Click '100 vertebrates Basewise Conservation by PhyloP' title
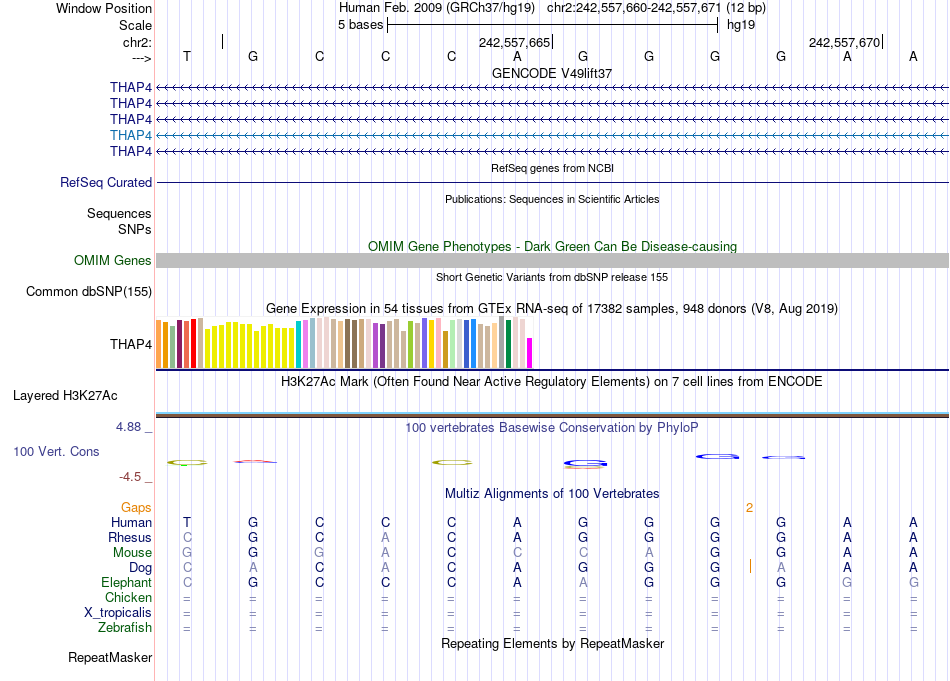The height and width of the screenshot is (681, 950). tap(552, 428)
